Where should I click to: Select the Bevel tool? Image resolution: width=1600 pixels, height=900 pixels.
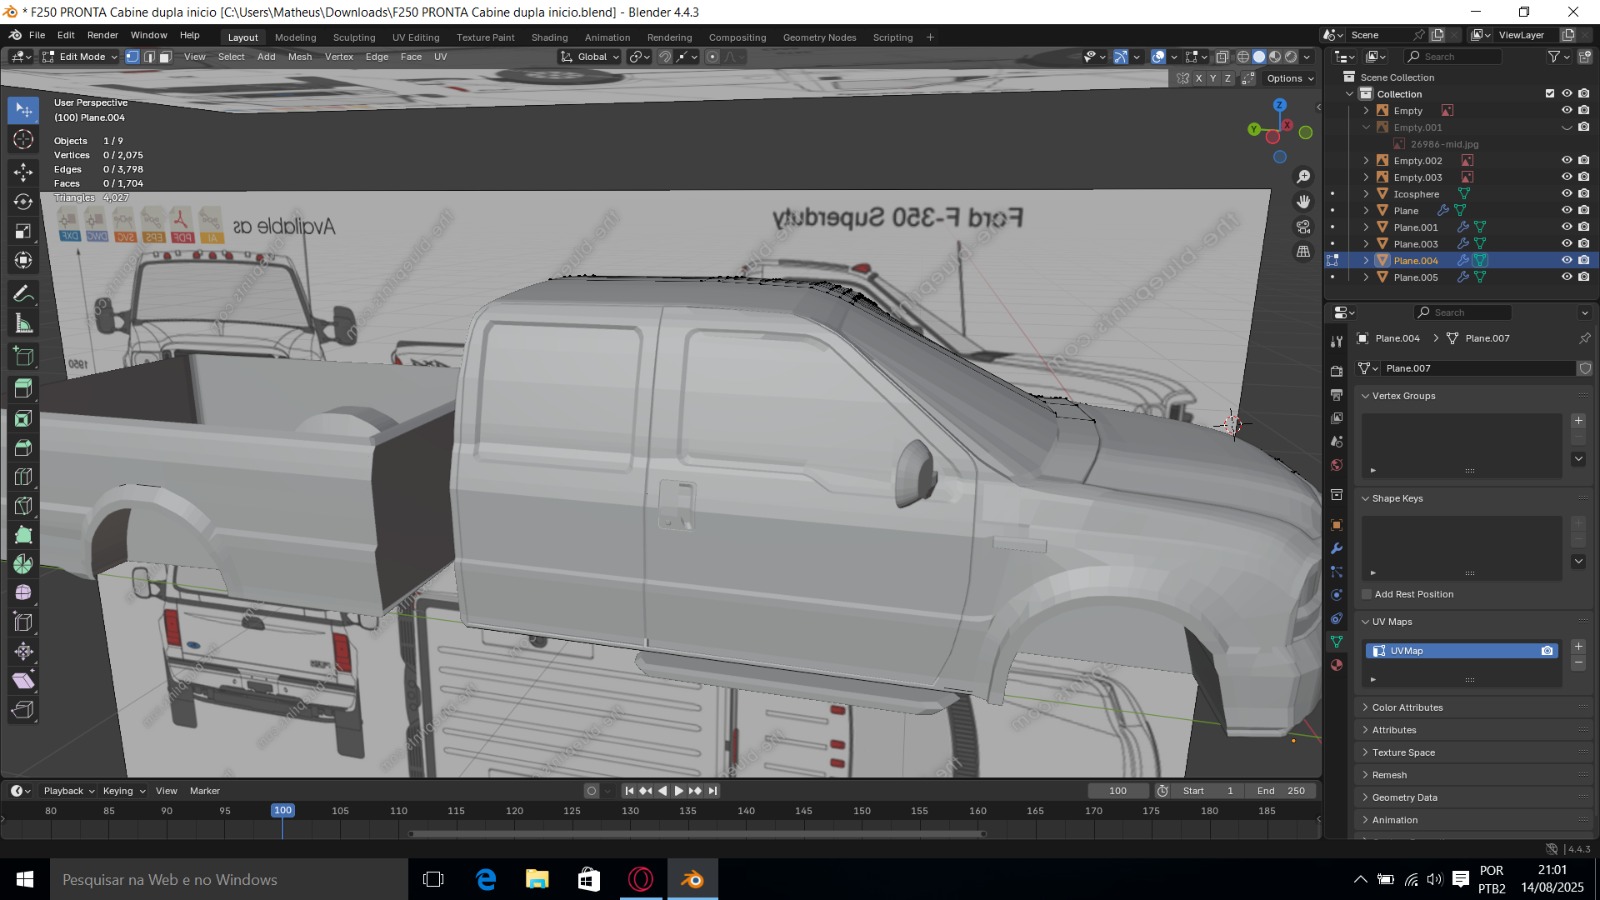coord(23,447)
